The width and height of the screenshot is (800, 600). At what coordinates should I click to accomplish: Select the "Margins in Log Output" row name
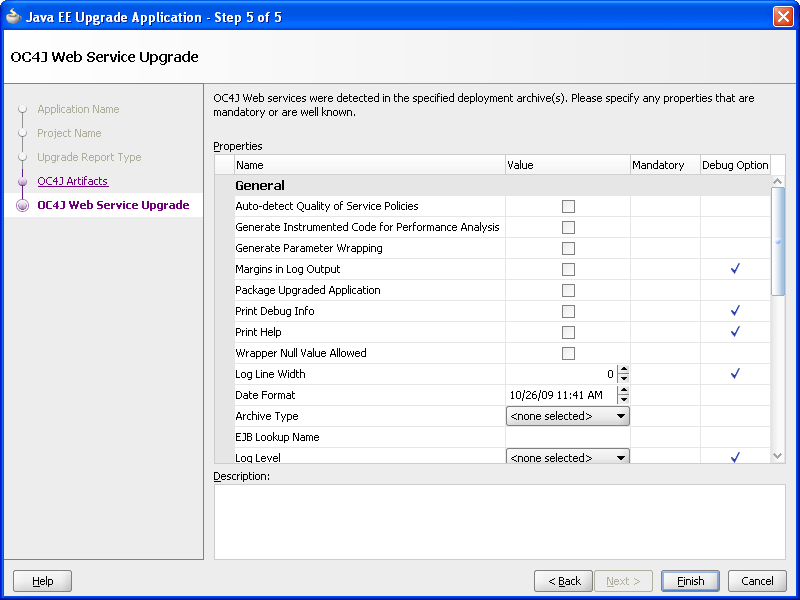288,269
